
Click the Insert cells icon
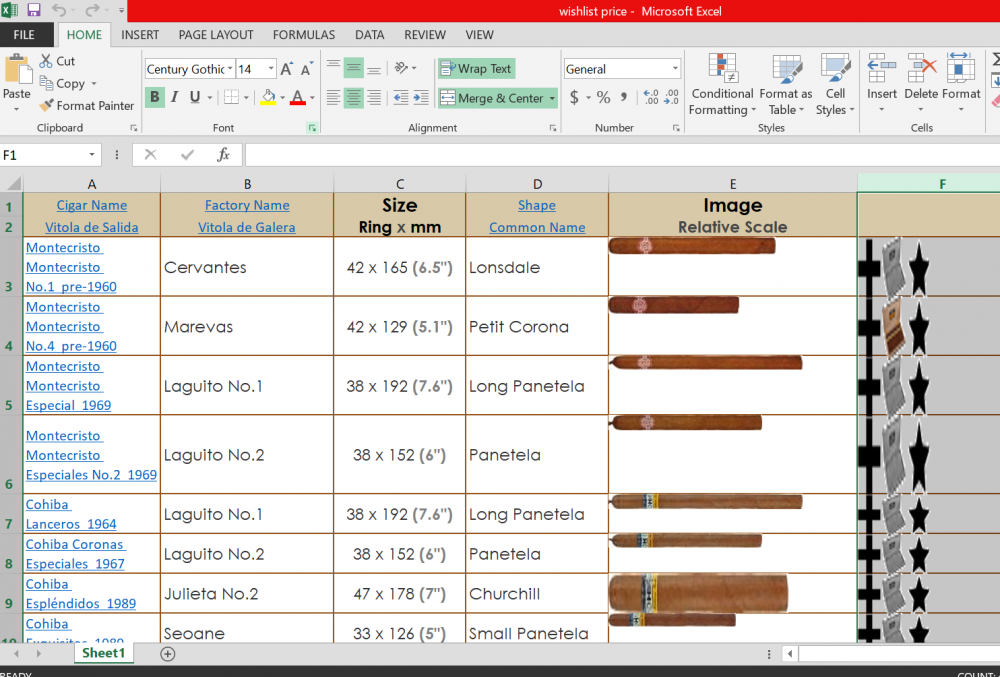click(x=881, y=68)
